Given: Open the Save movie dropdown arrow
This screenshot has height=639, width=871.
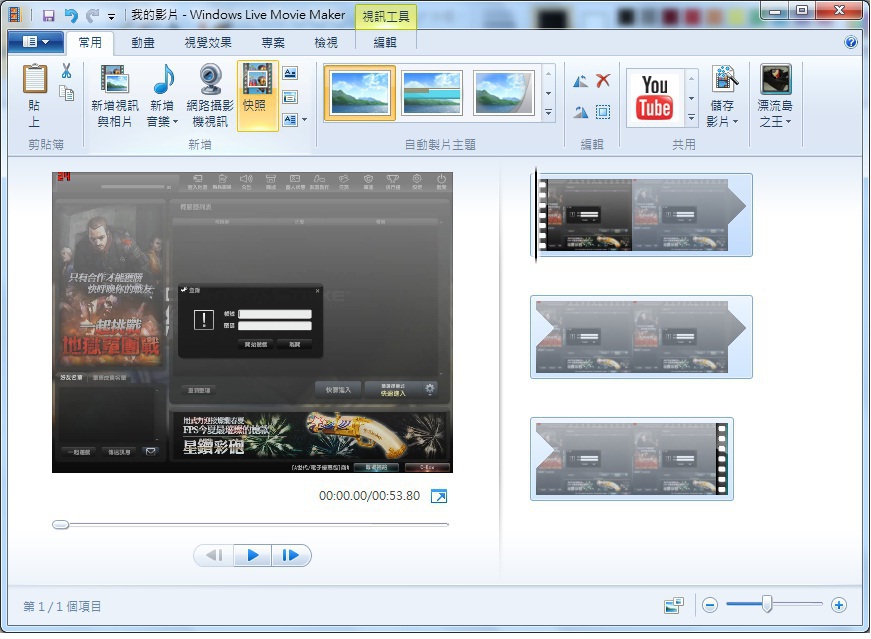Looking at the screenshot, I should pos(735,122).
